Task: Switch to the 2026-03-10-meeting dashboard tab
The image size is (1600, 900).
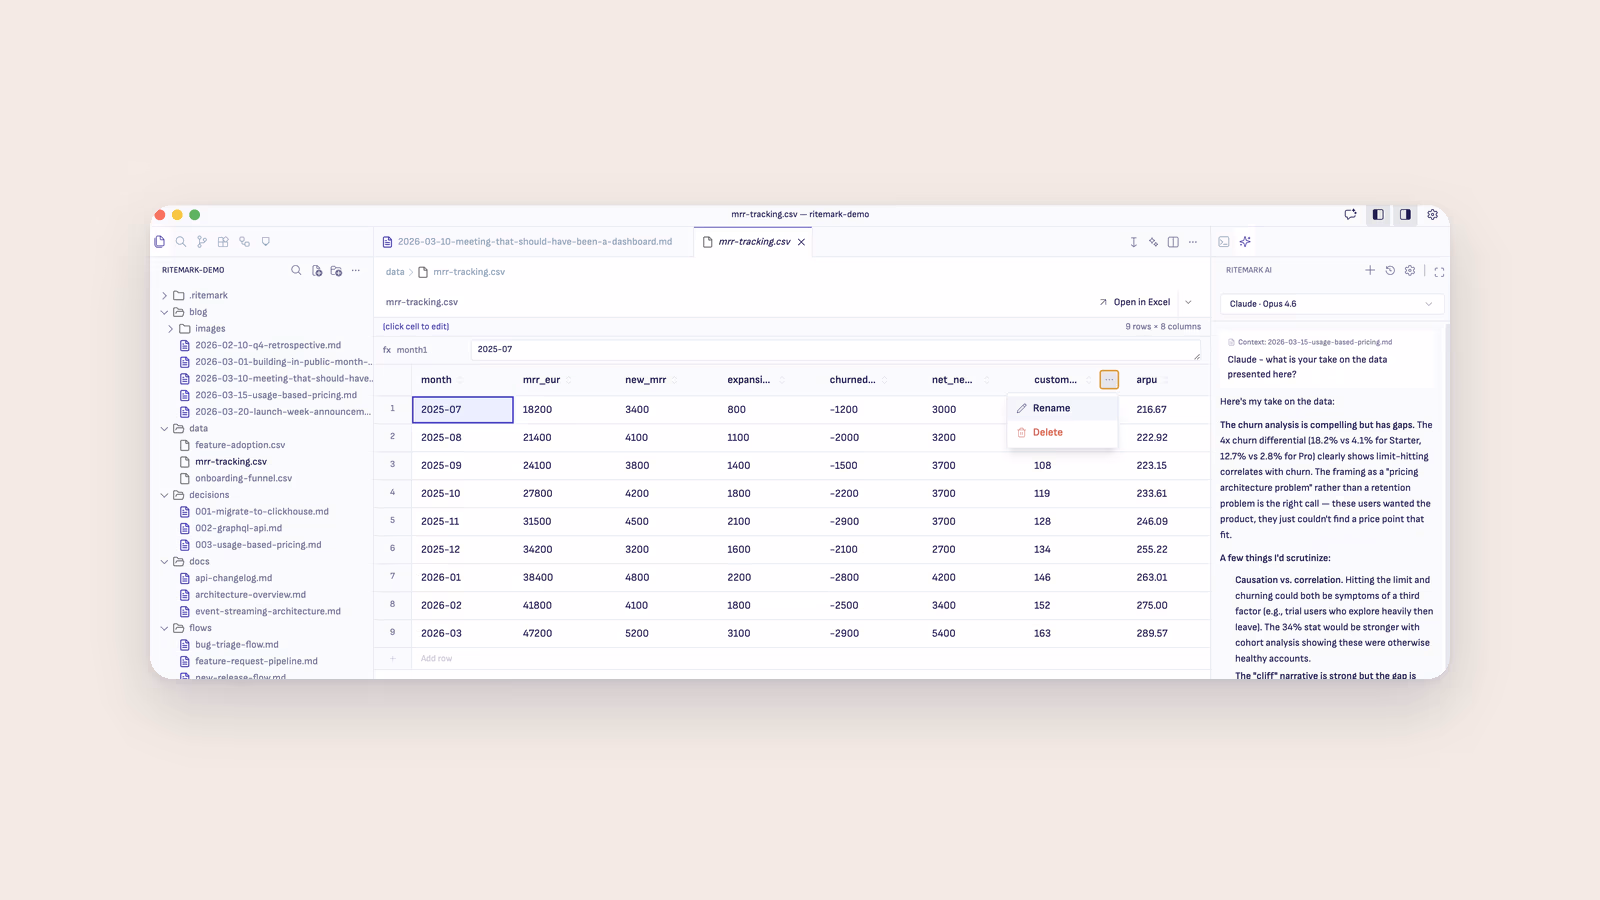Action: click(534, 242)
